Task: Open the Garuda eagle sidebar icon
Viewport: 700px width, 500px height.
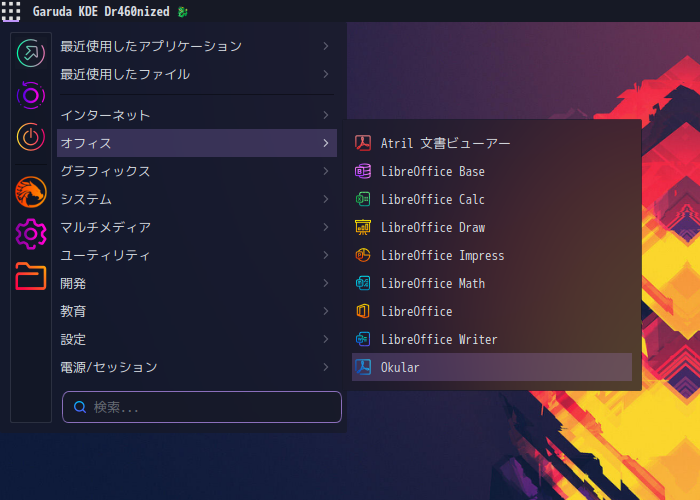Action: (x=31, y=192)
